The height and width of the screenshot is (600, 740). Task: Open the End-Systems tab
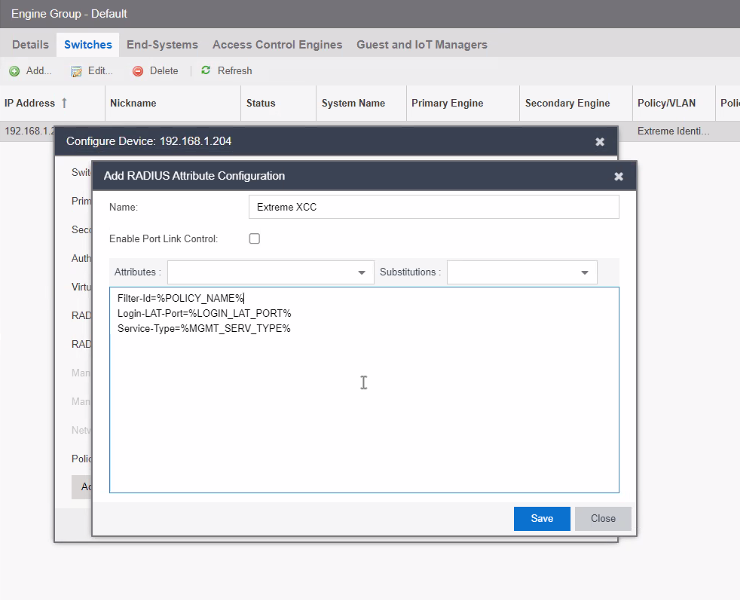pos(162,45)
